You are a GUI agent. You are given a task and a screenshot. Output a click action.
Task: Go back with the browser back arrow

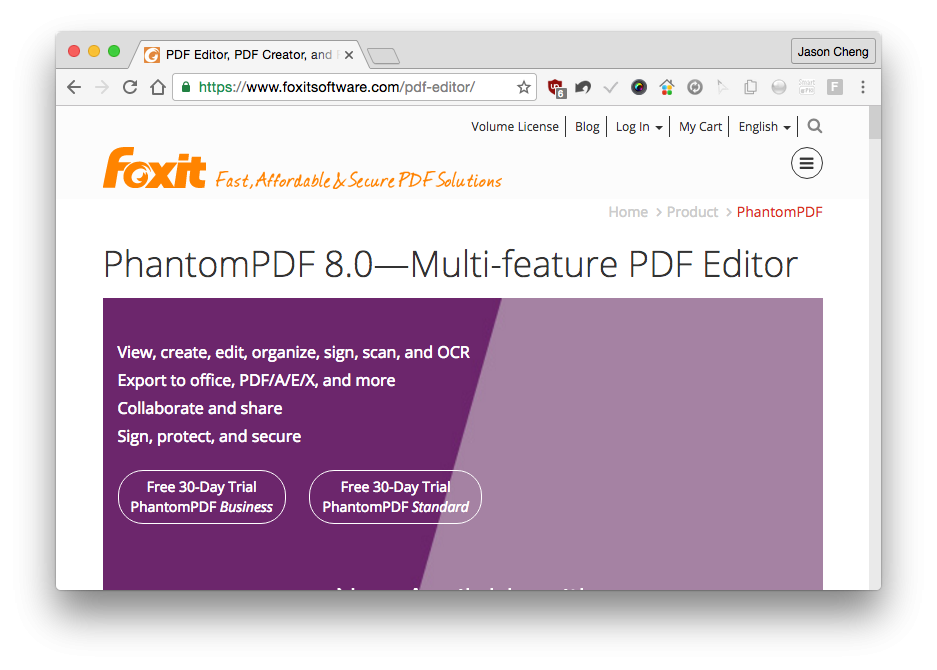[74, 87]
